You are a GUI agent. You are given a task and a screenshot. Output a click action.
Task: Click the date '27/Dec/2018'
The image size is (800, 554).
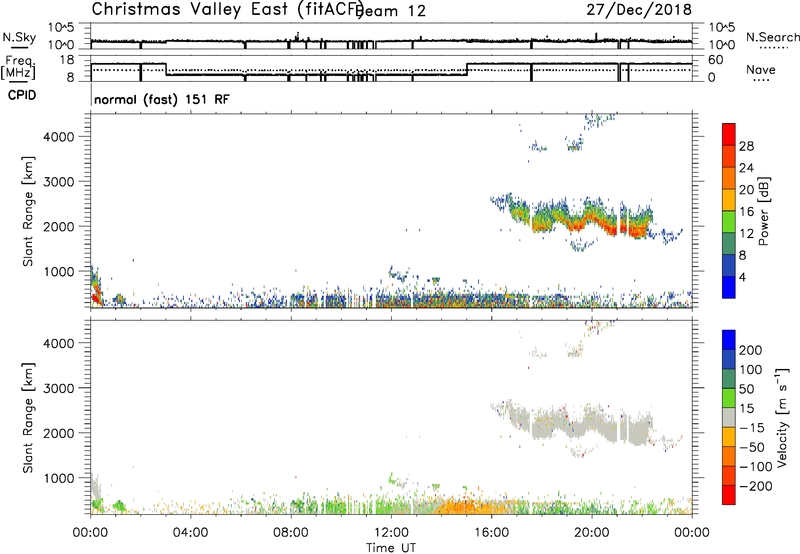point(639,9)
